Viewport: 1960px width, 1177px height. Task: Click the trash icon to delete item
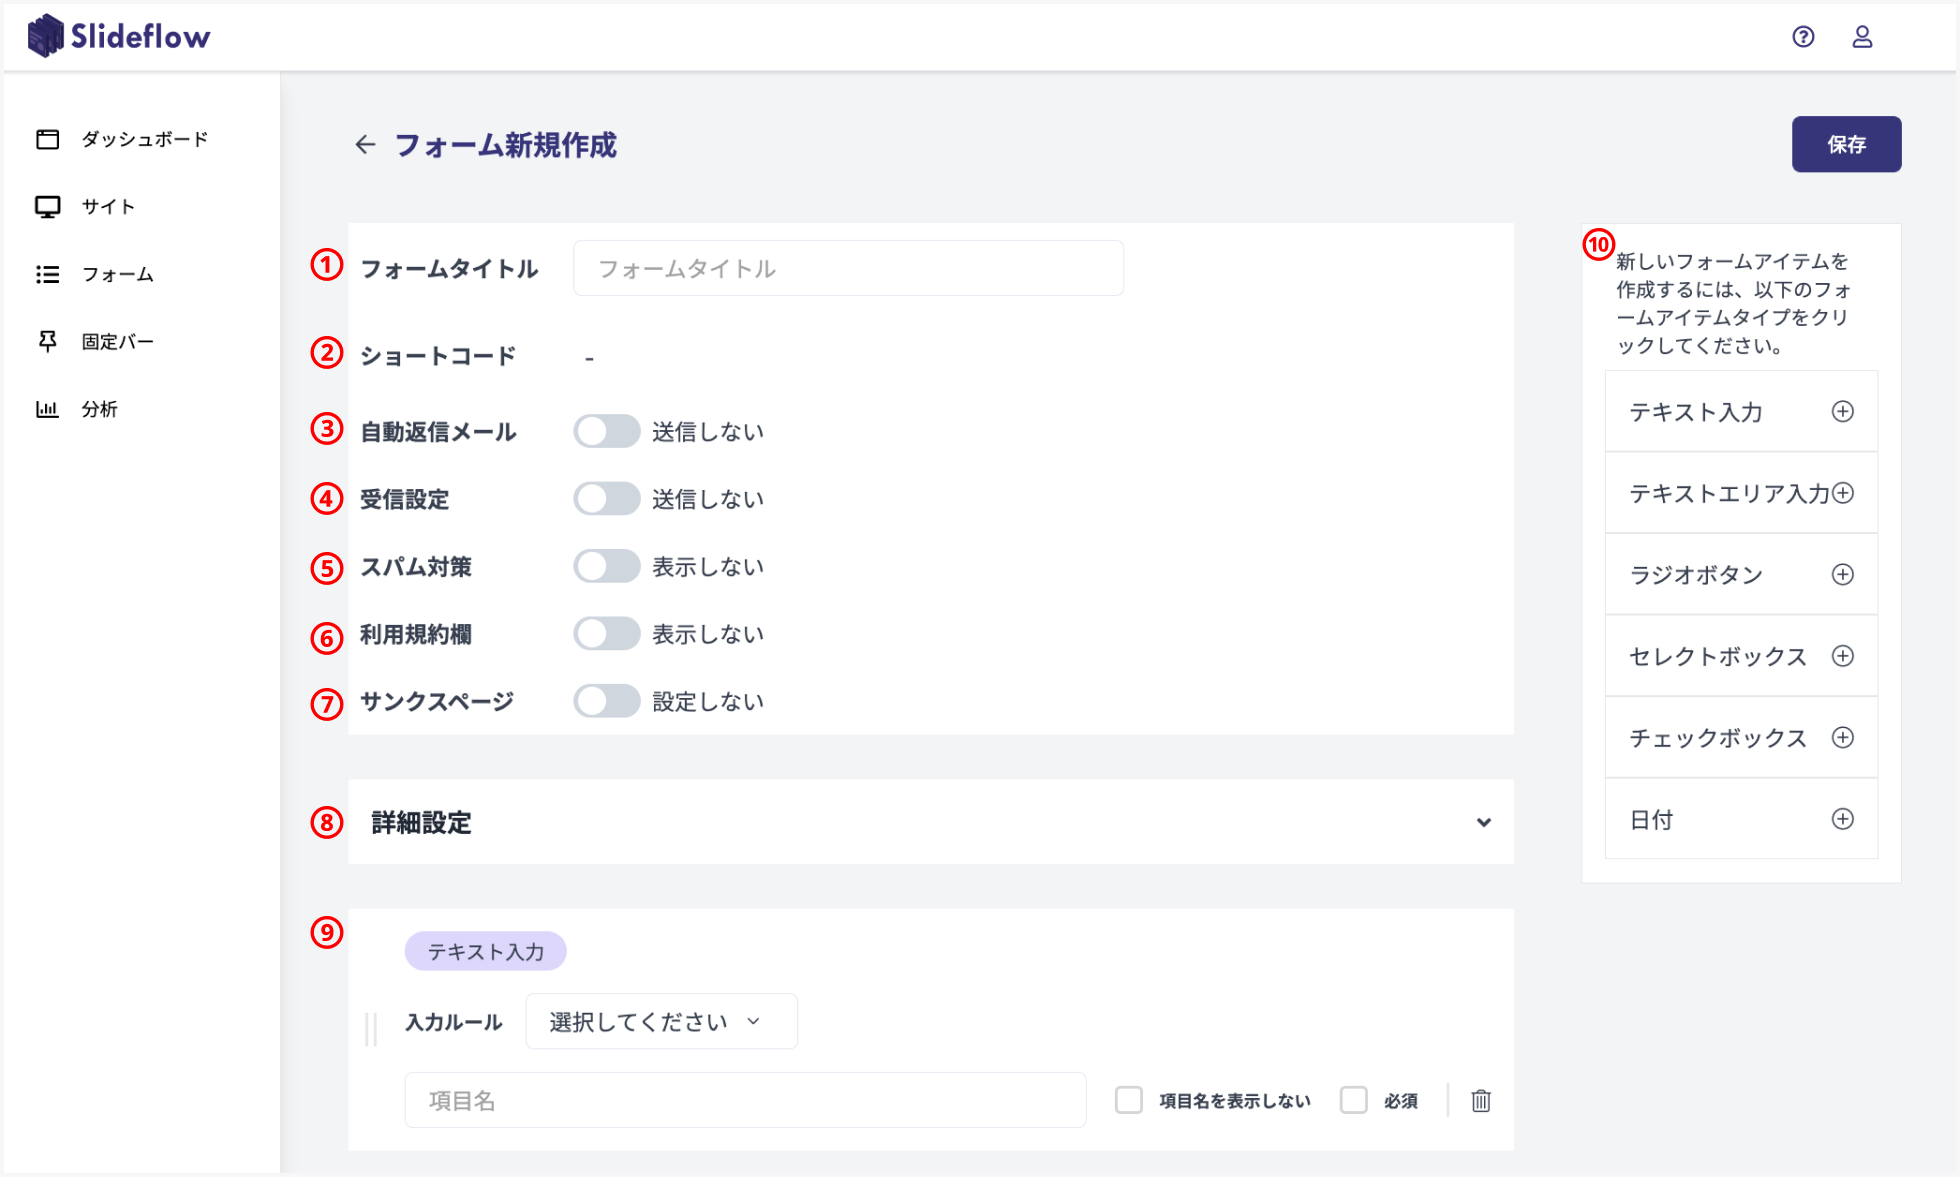[x=1481, y=1101]
